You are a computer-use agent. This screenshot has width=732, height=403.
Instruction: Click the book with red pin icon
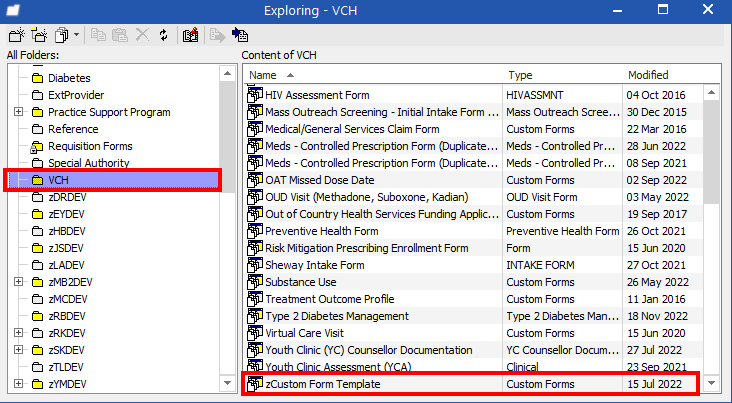pos(190,35)
